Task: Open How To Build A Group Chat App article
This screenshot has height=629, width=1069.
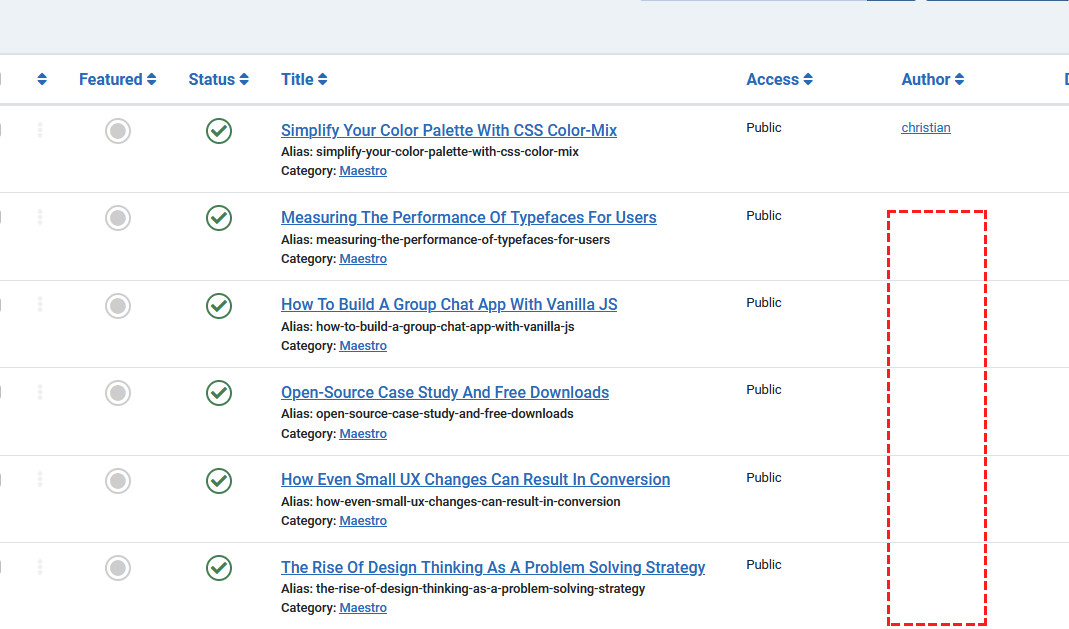Action: pyautogui.click(x=448, y=305)
